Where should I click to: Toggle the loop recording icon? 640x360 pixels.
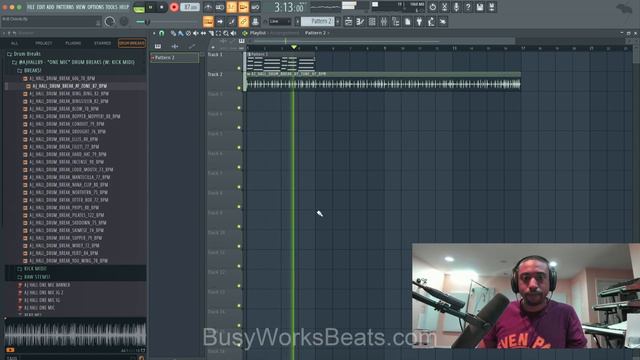(255, 7)
